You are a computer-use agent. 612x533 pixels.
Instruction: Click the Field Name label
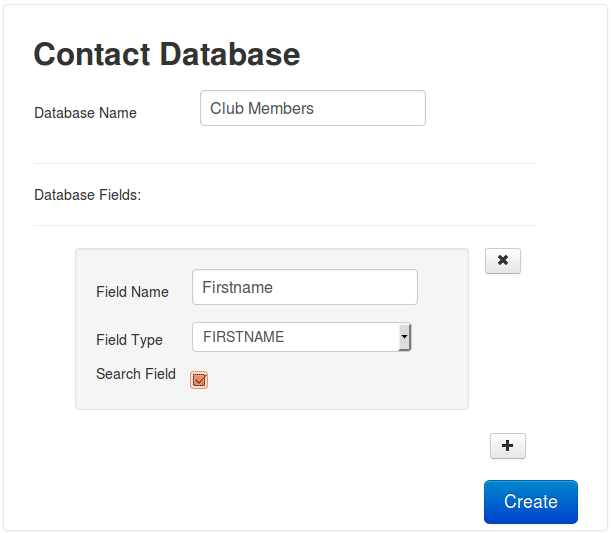(132, 292)
